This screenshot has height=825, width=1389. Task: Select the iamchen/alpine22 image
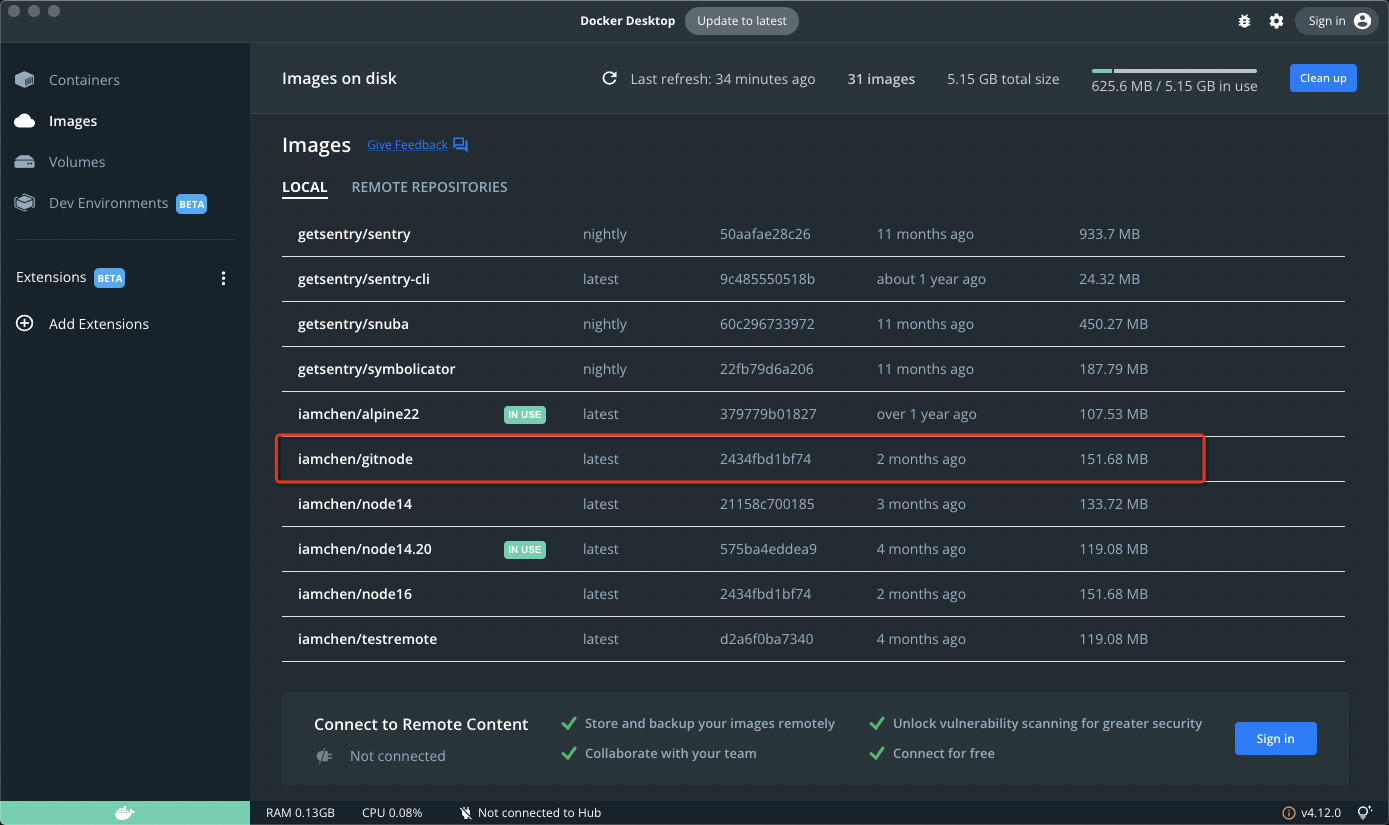[813, 414]
